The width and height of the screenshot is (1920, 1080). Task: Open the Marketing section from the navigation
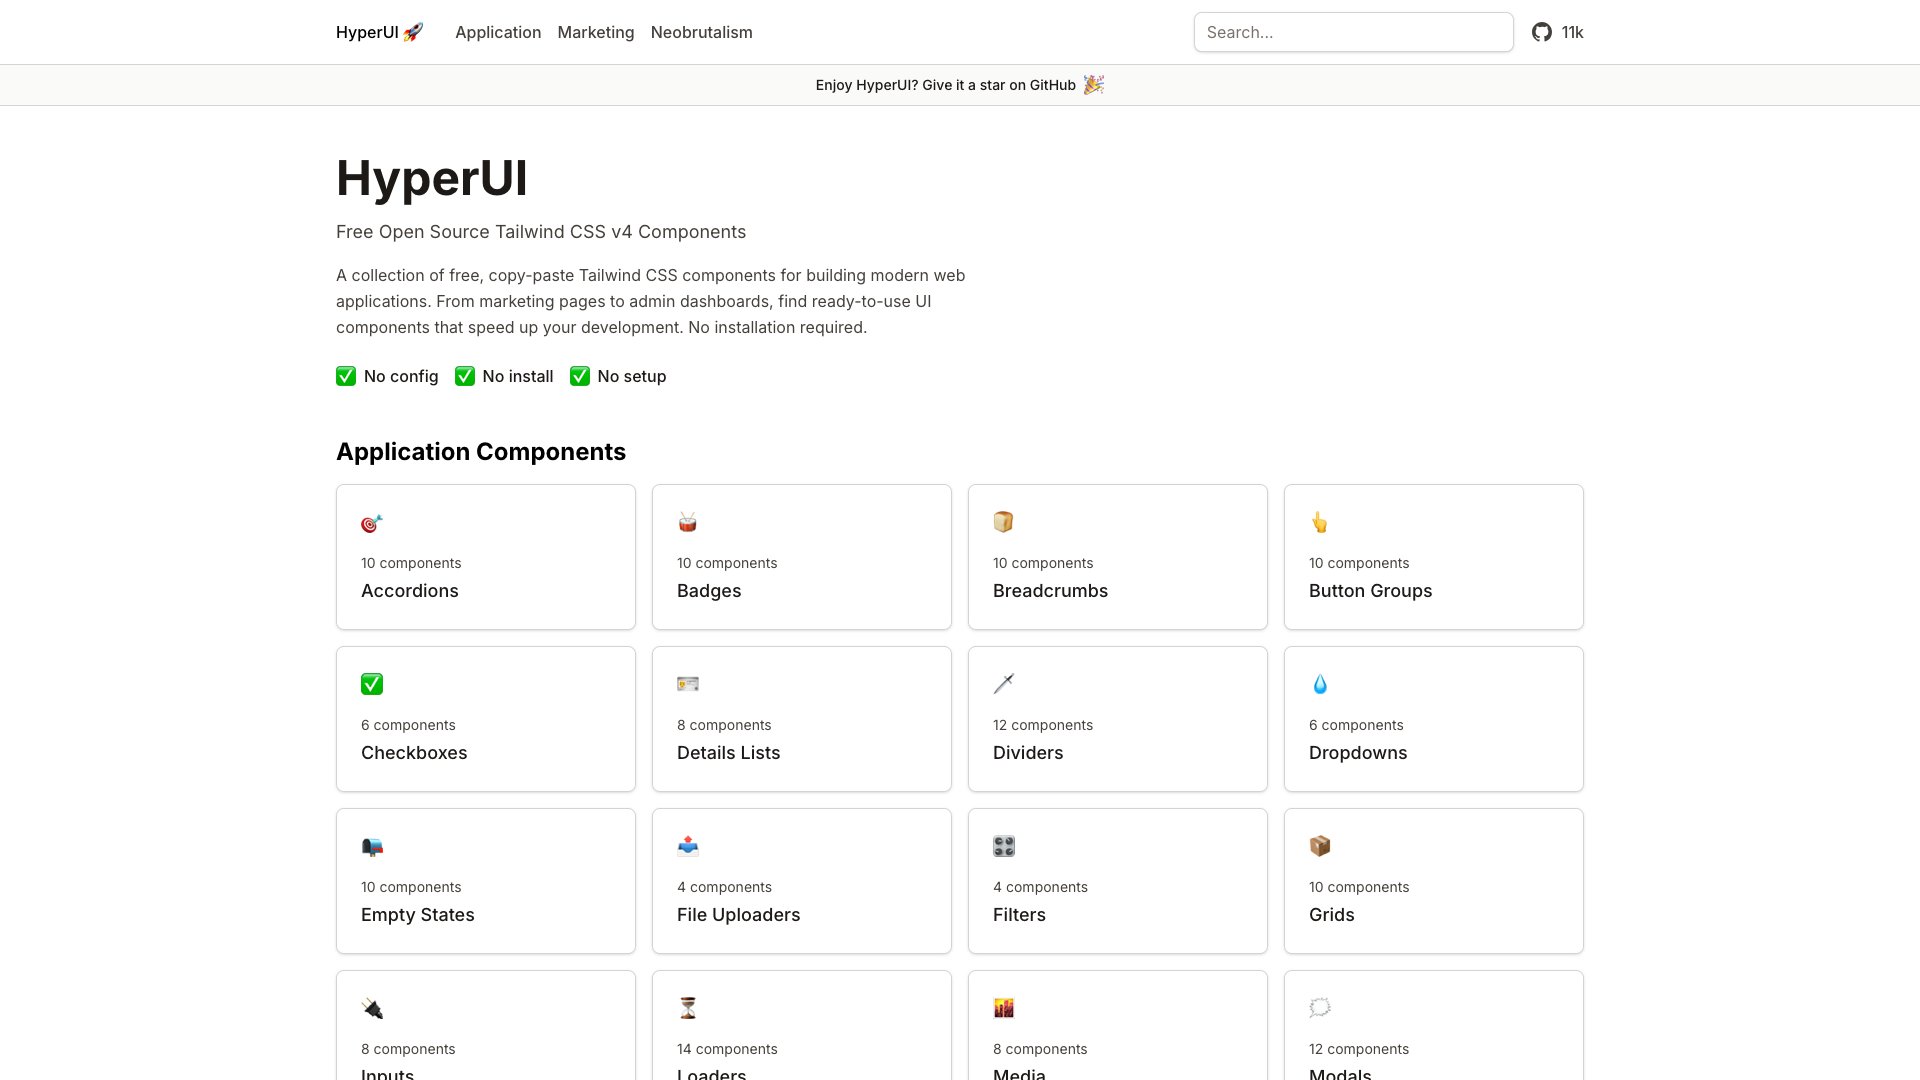tap(595, 32)
